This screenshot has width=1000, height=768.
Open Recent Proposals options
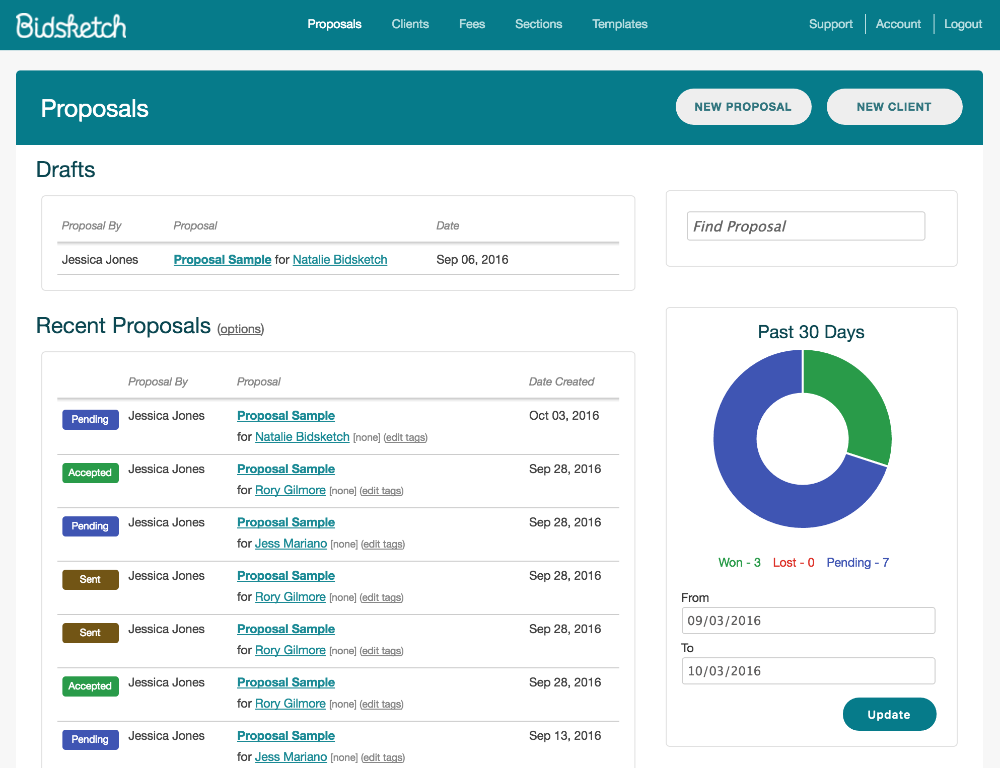pos(240,329)
